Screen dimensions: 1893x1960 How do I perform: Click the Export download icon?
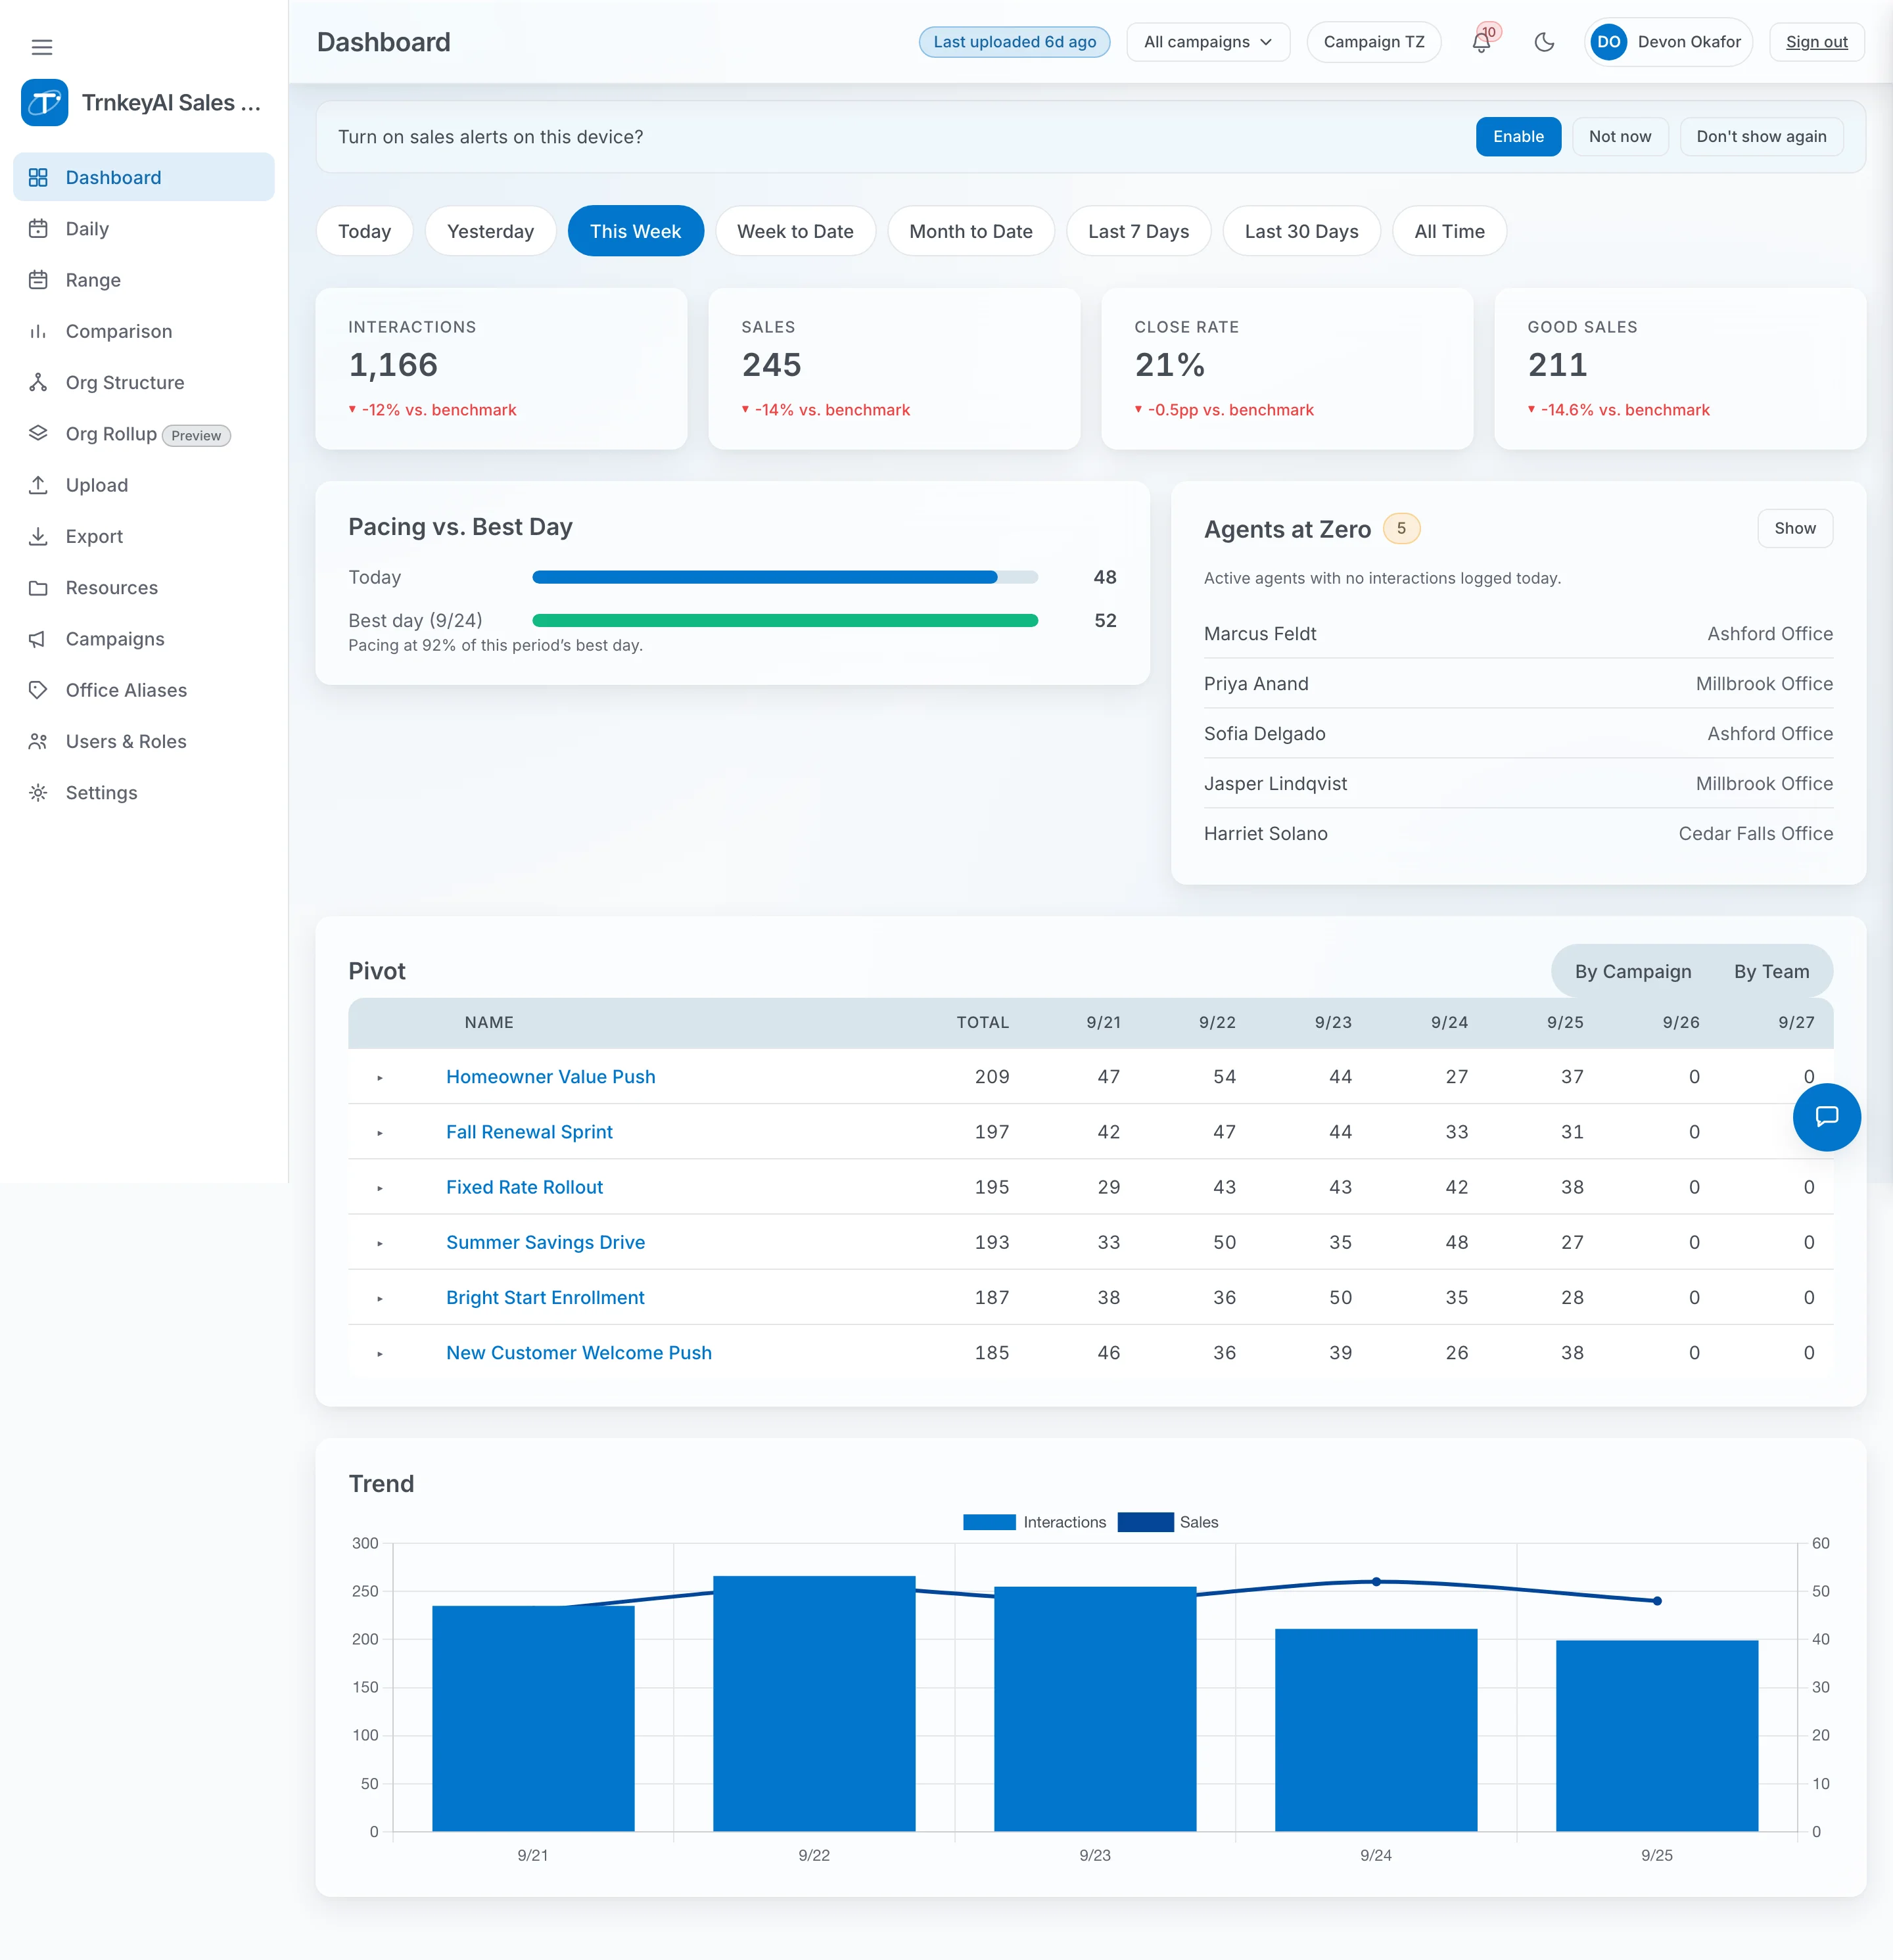click(38, 536)
